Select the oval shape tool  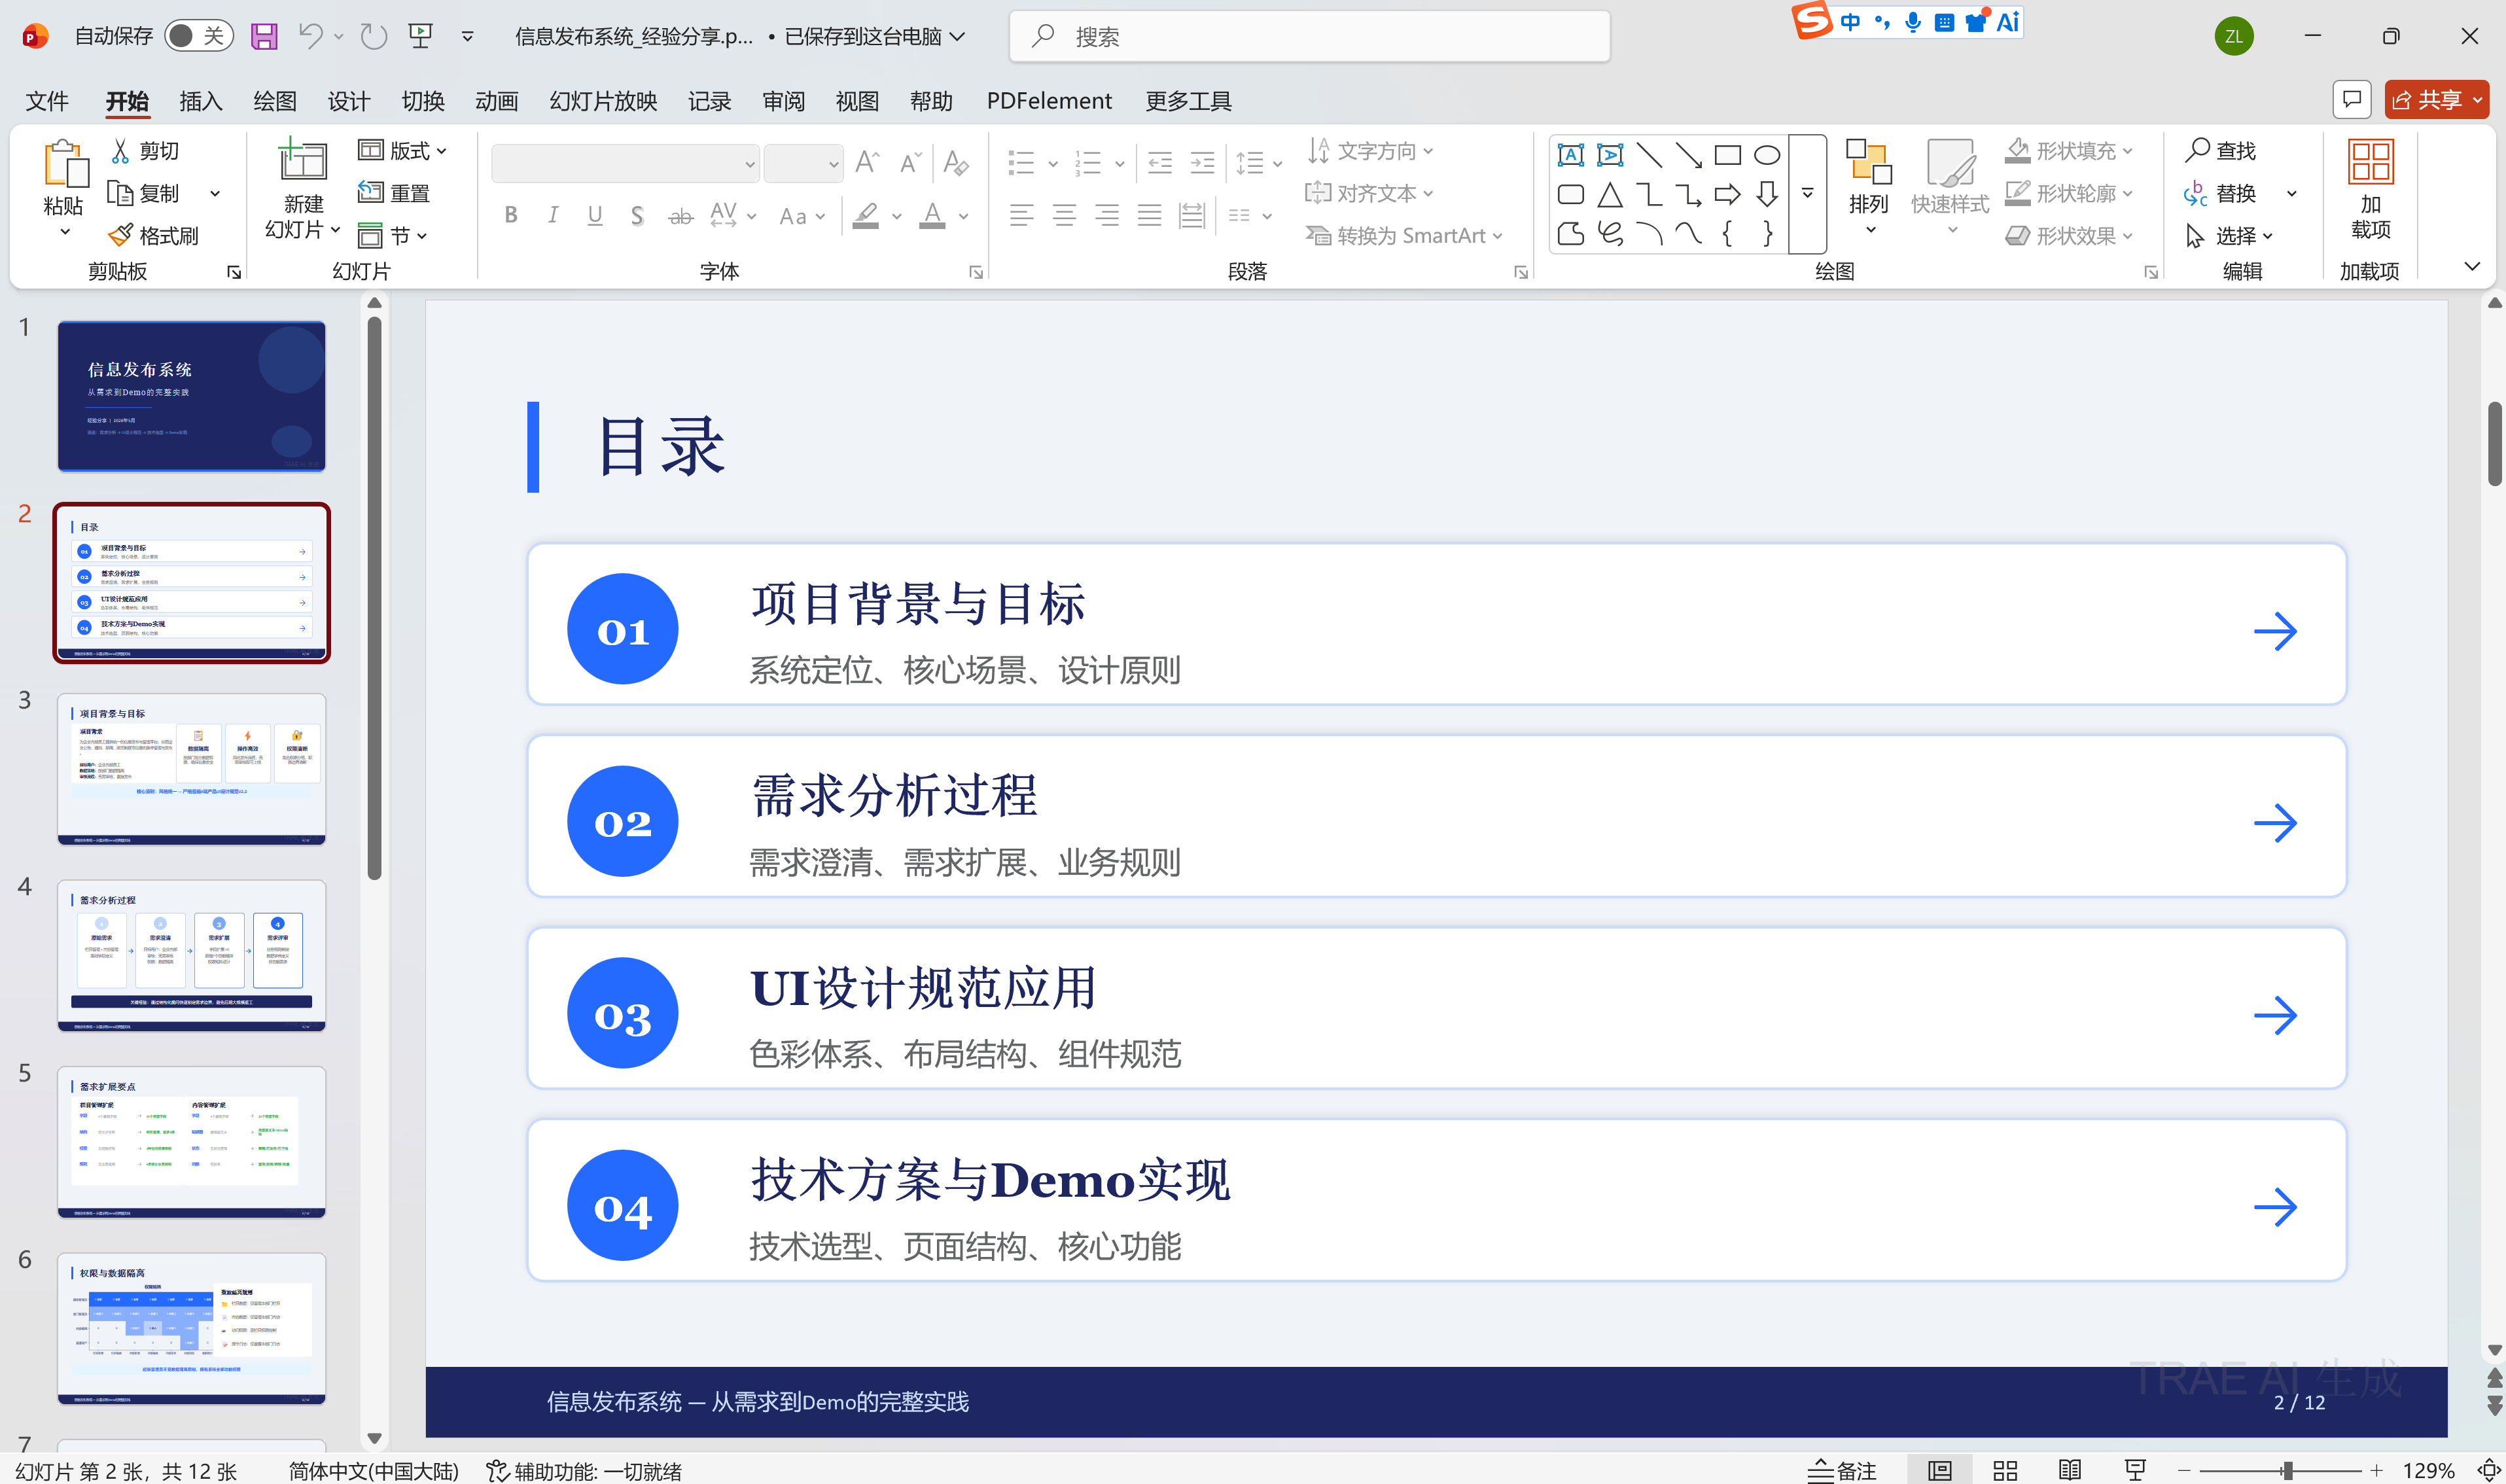click(x=1767, y=155)
